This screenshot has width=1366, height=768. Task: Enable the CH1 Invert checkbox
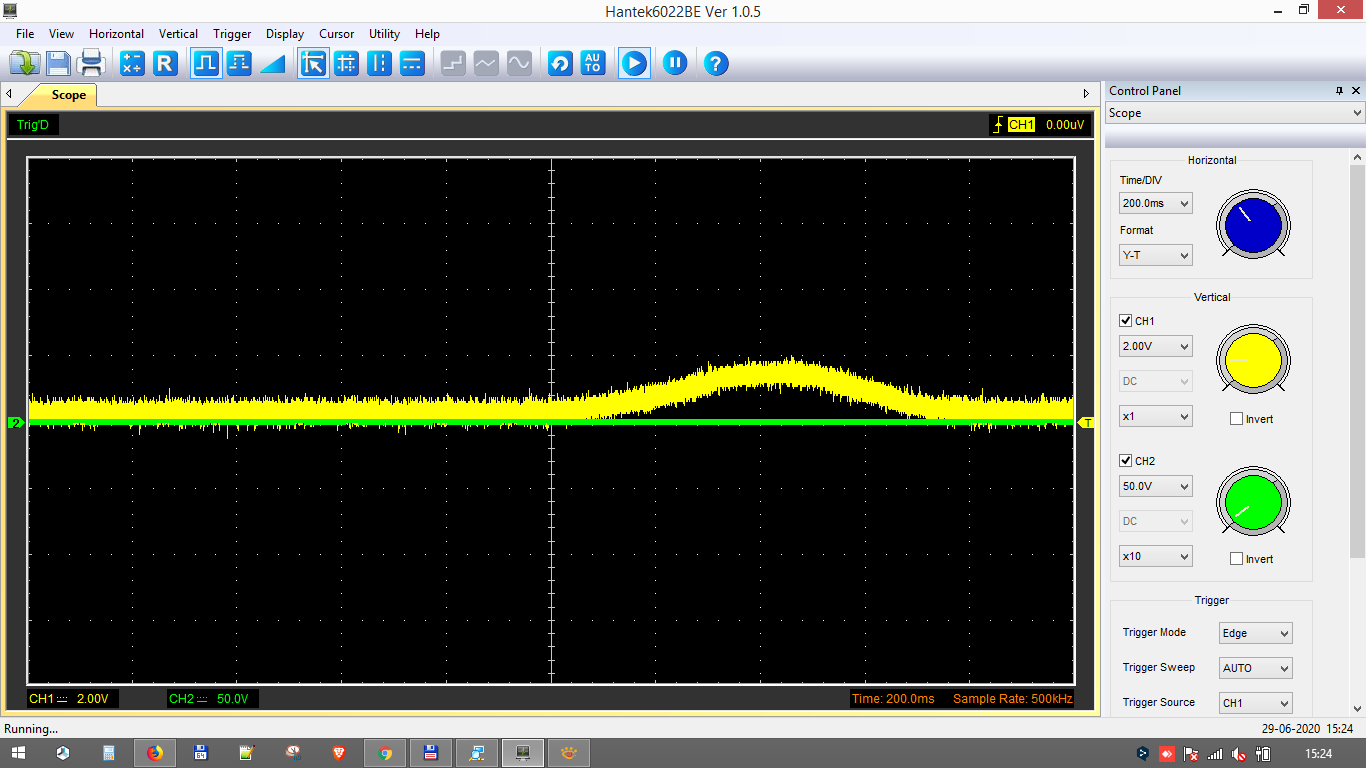1237,419
